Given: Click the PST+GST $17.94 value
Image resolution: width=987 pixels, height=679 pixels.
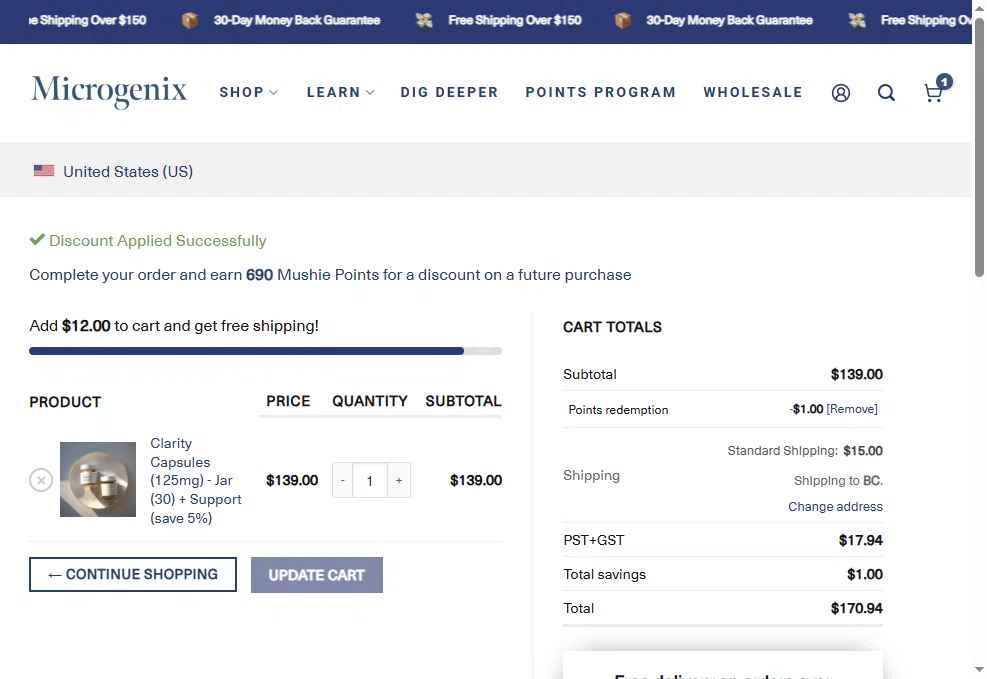Looking at the screenshot, I should click(860, 541).
